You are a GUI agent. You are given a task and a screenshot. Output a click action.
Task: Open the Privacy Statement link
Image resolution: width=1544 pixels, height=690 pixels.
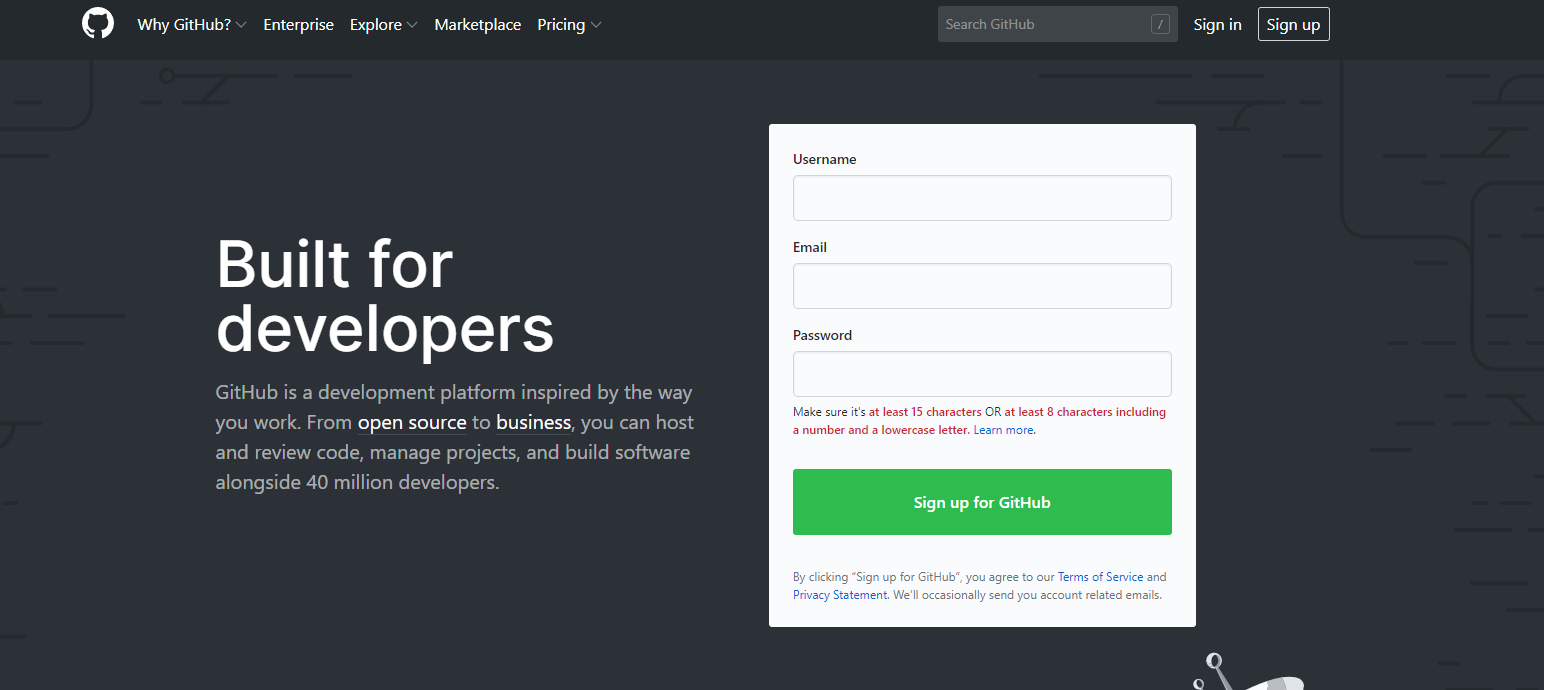840,595
